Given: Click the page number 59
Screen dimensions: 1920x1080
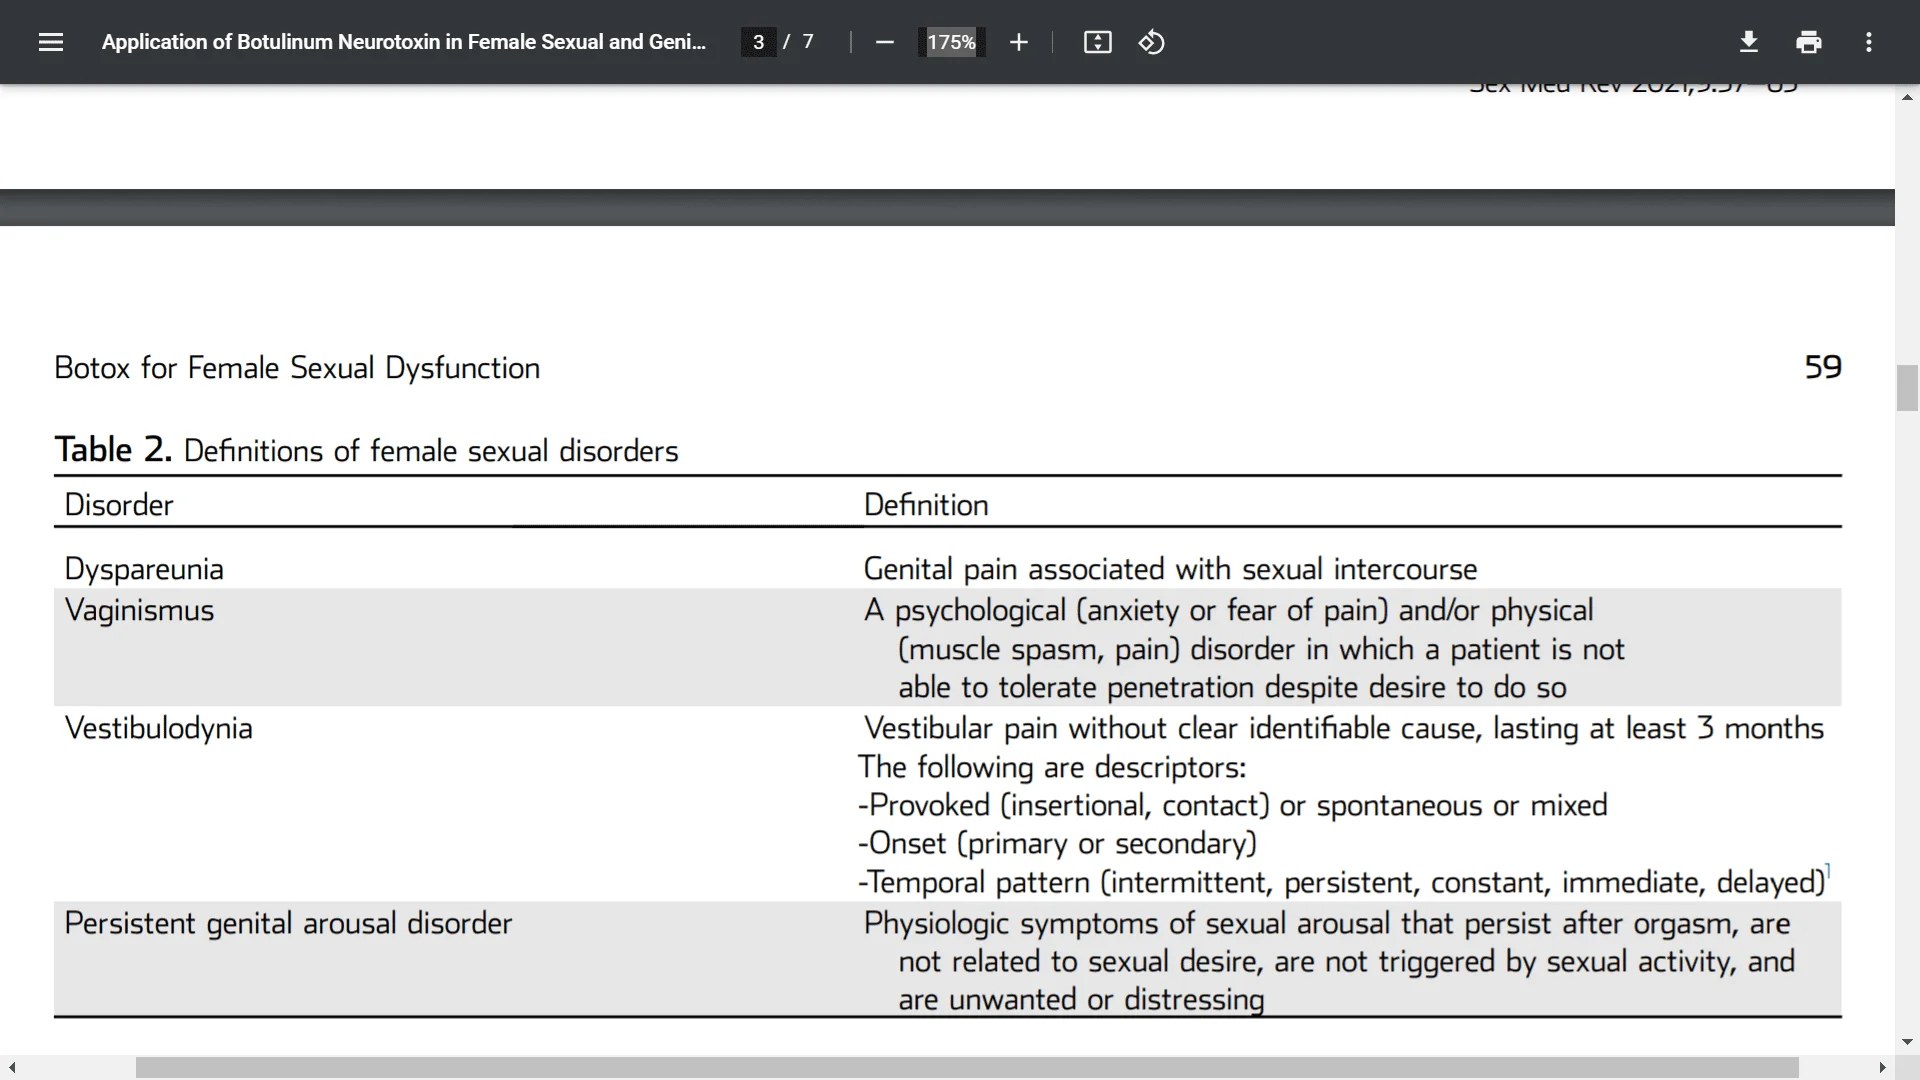Looking at the screenshot, I should coord(1823,367).
